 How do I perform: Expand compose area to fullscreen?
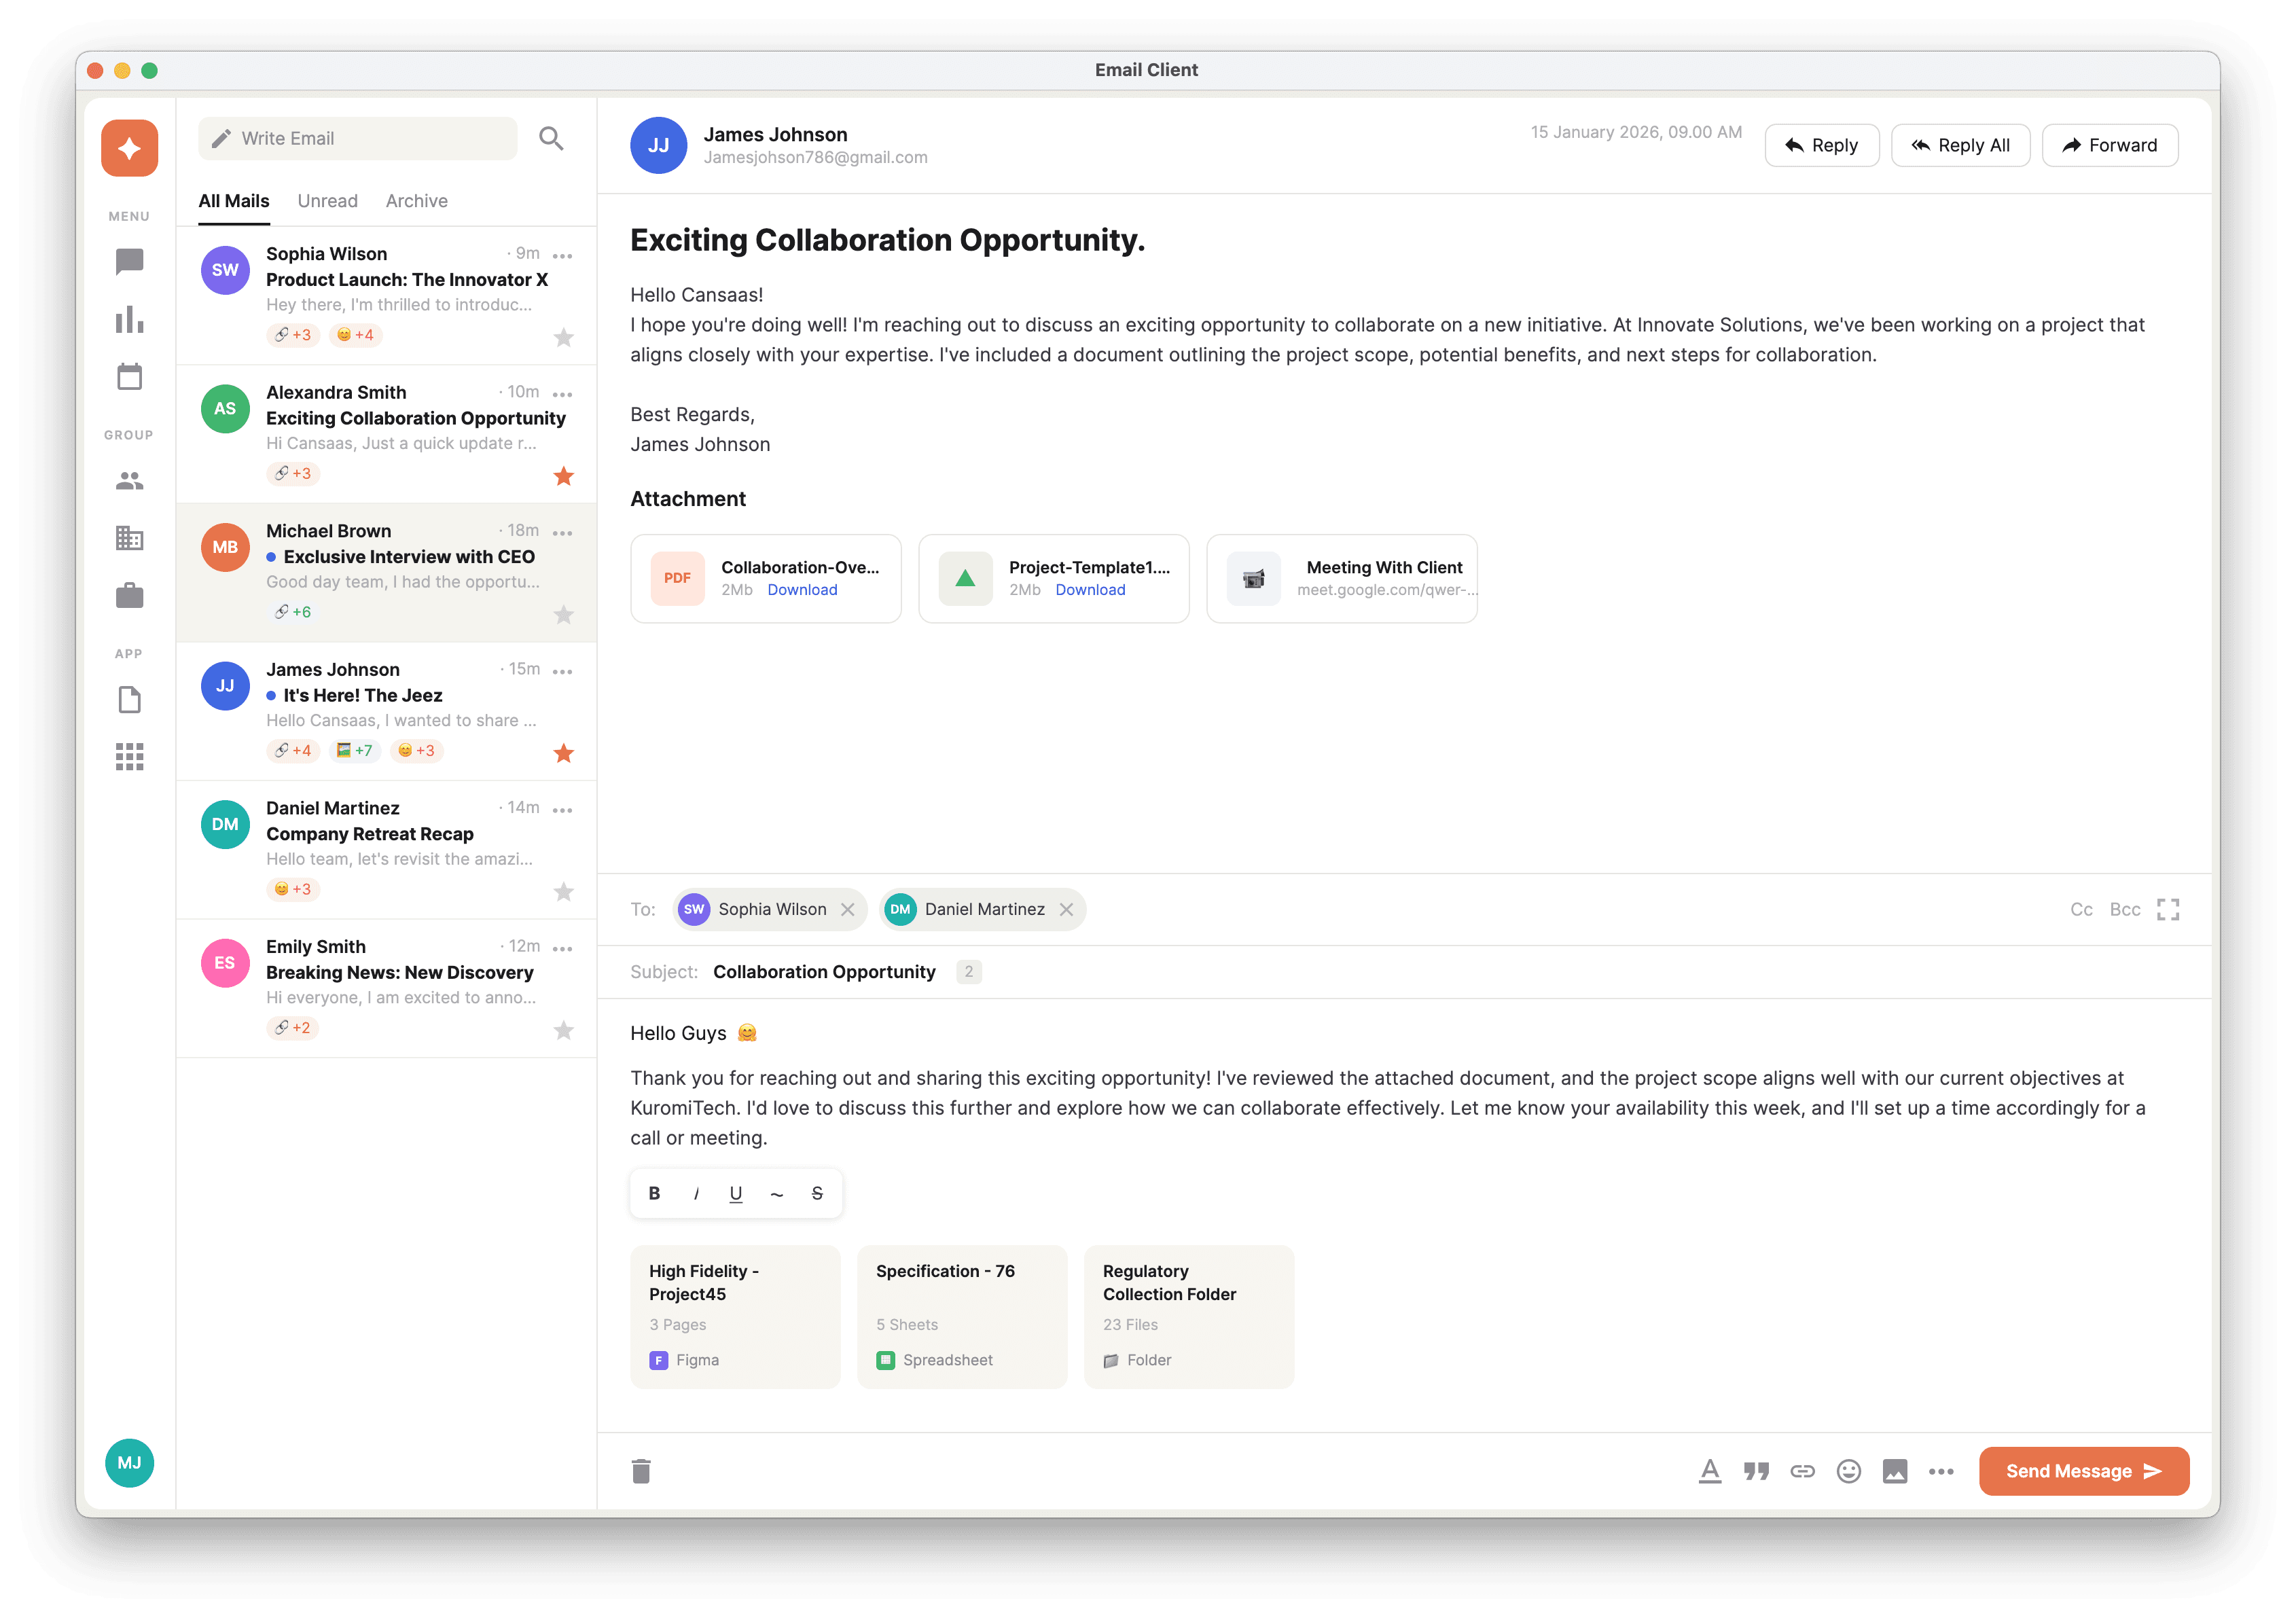pyautogui.click(x=2167, y=909)
